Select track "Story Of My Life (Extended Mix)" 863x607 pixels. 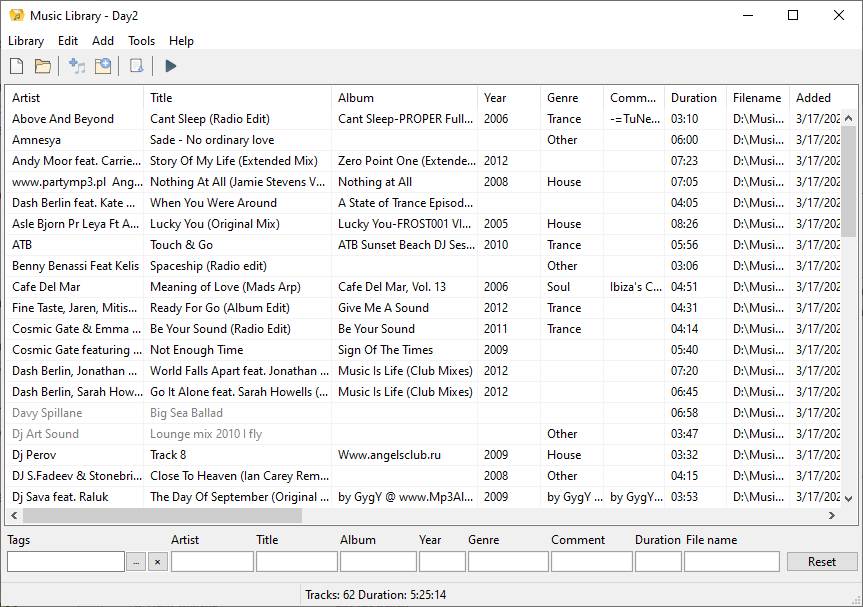(x=234, y=161)
